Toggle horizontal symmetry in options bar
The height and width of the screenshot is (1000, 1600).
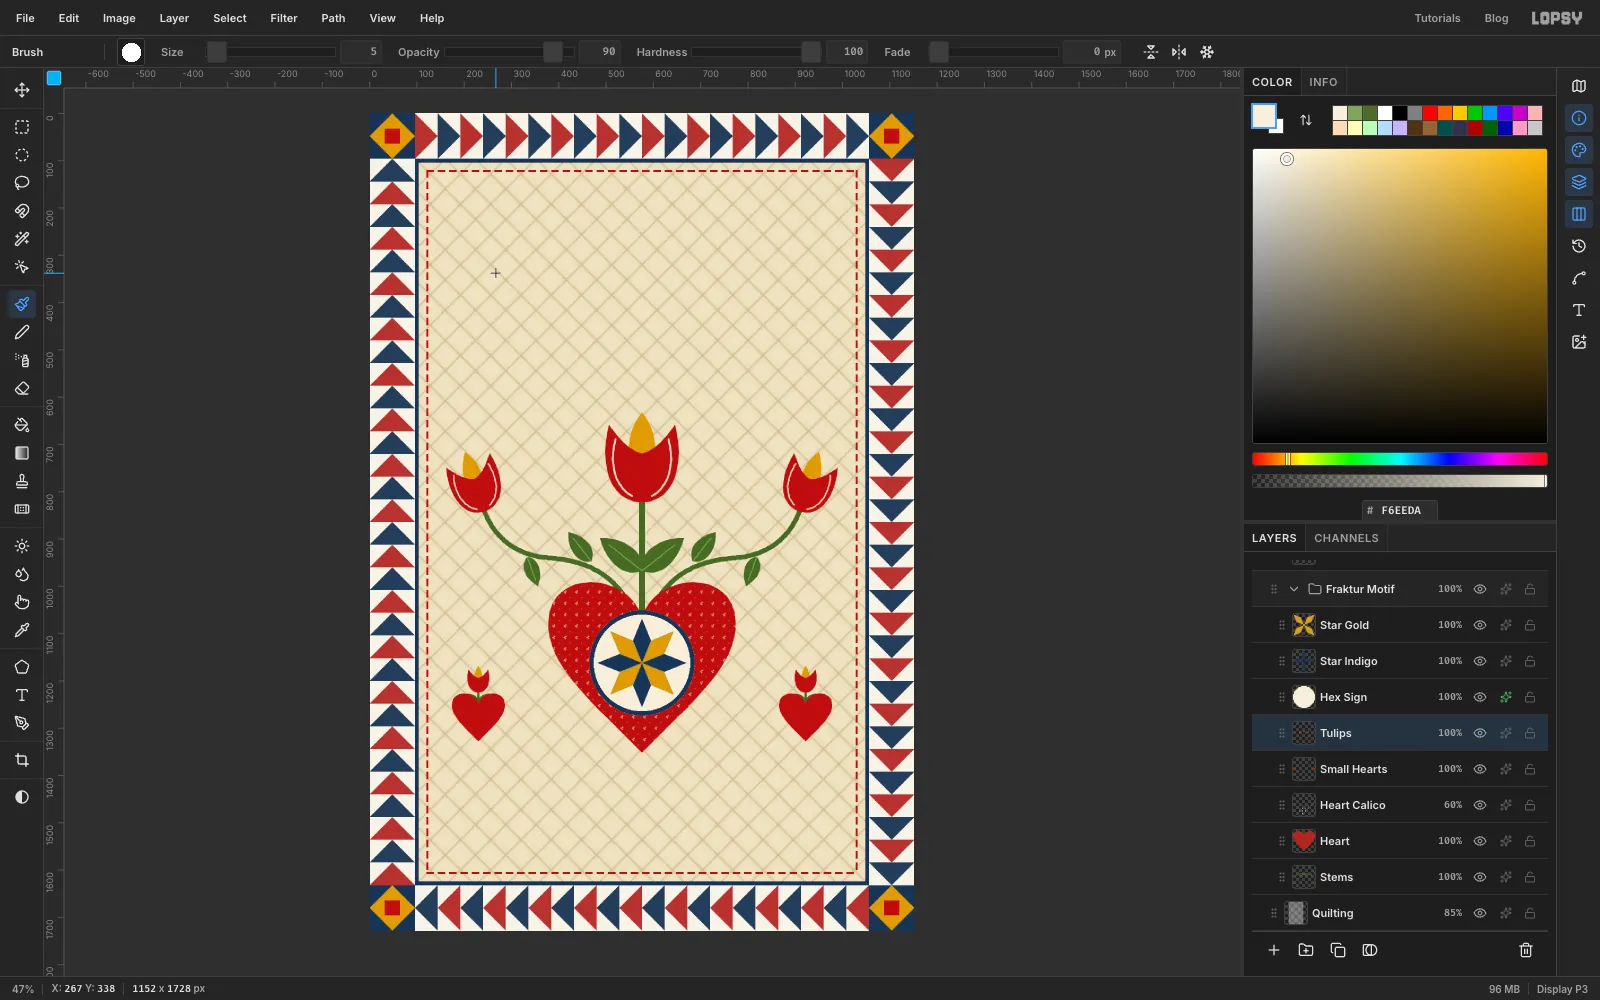pyautogui.click(x=1179, y=52)
